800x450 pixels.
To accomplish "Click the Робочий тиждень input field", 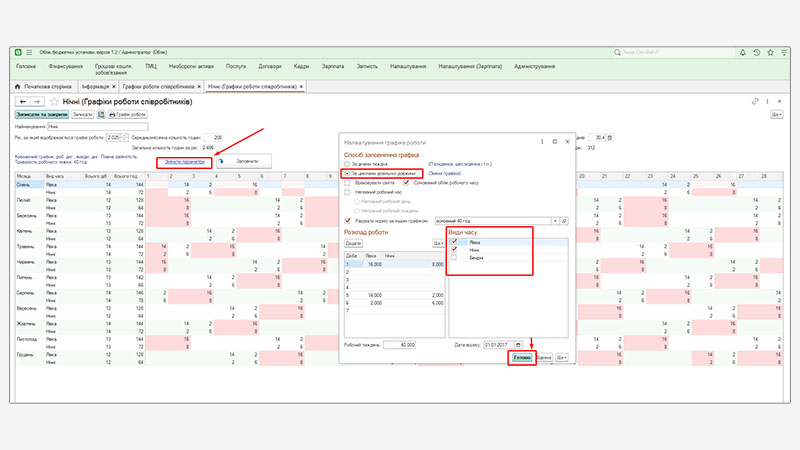I will pos(394,344).
